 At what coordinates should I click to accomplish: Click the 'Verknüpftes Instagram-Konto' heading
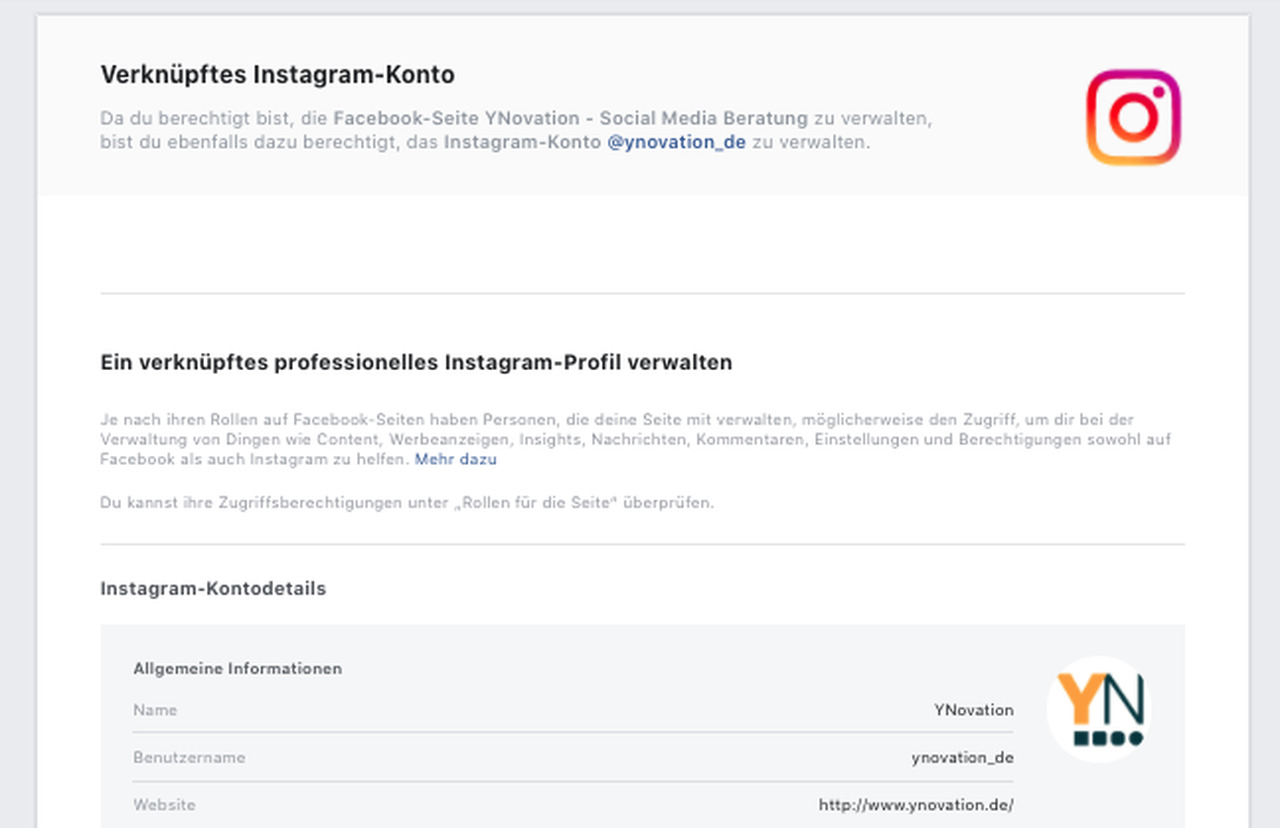(x=278, y=75)
